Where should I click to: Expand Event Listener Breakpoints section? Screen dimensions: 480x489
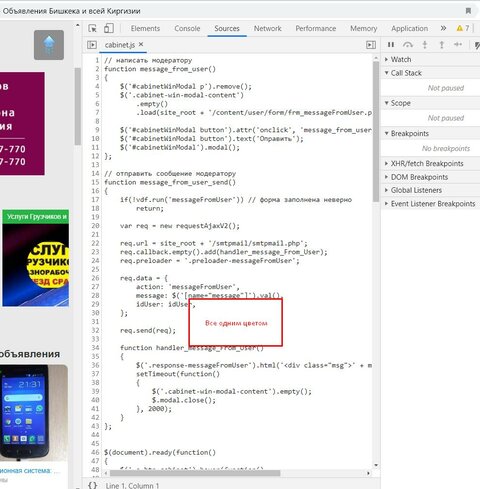click(430, 204)
